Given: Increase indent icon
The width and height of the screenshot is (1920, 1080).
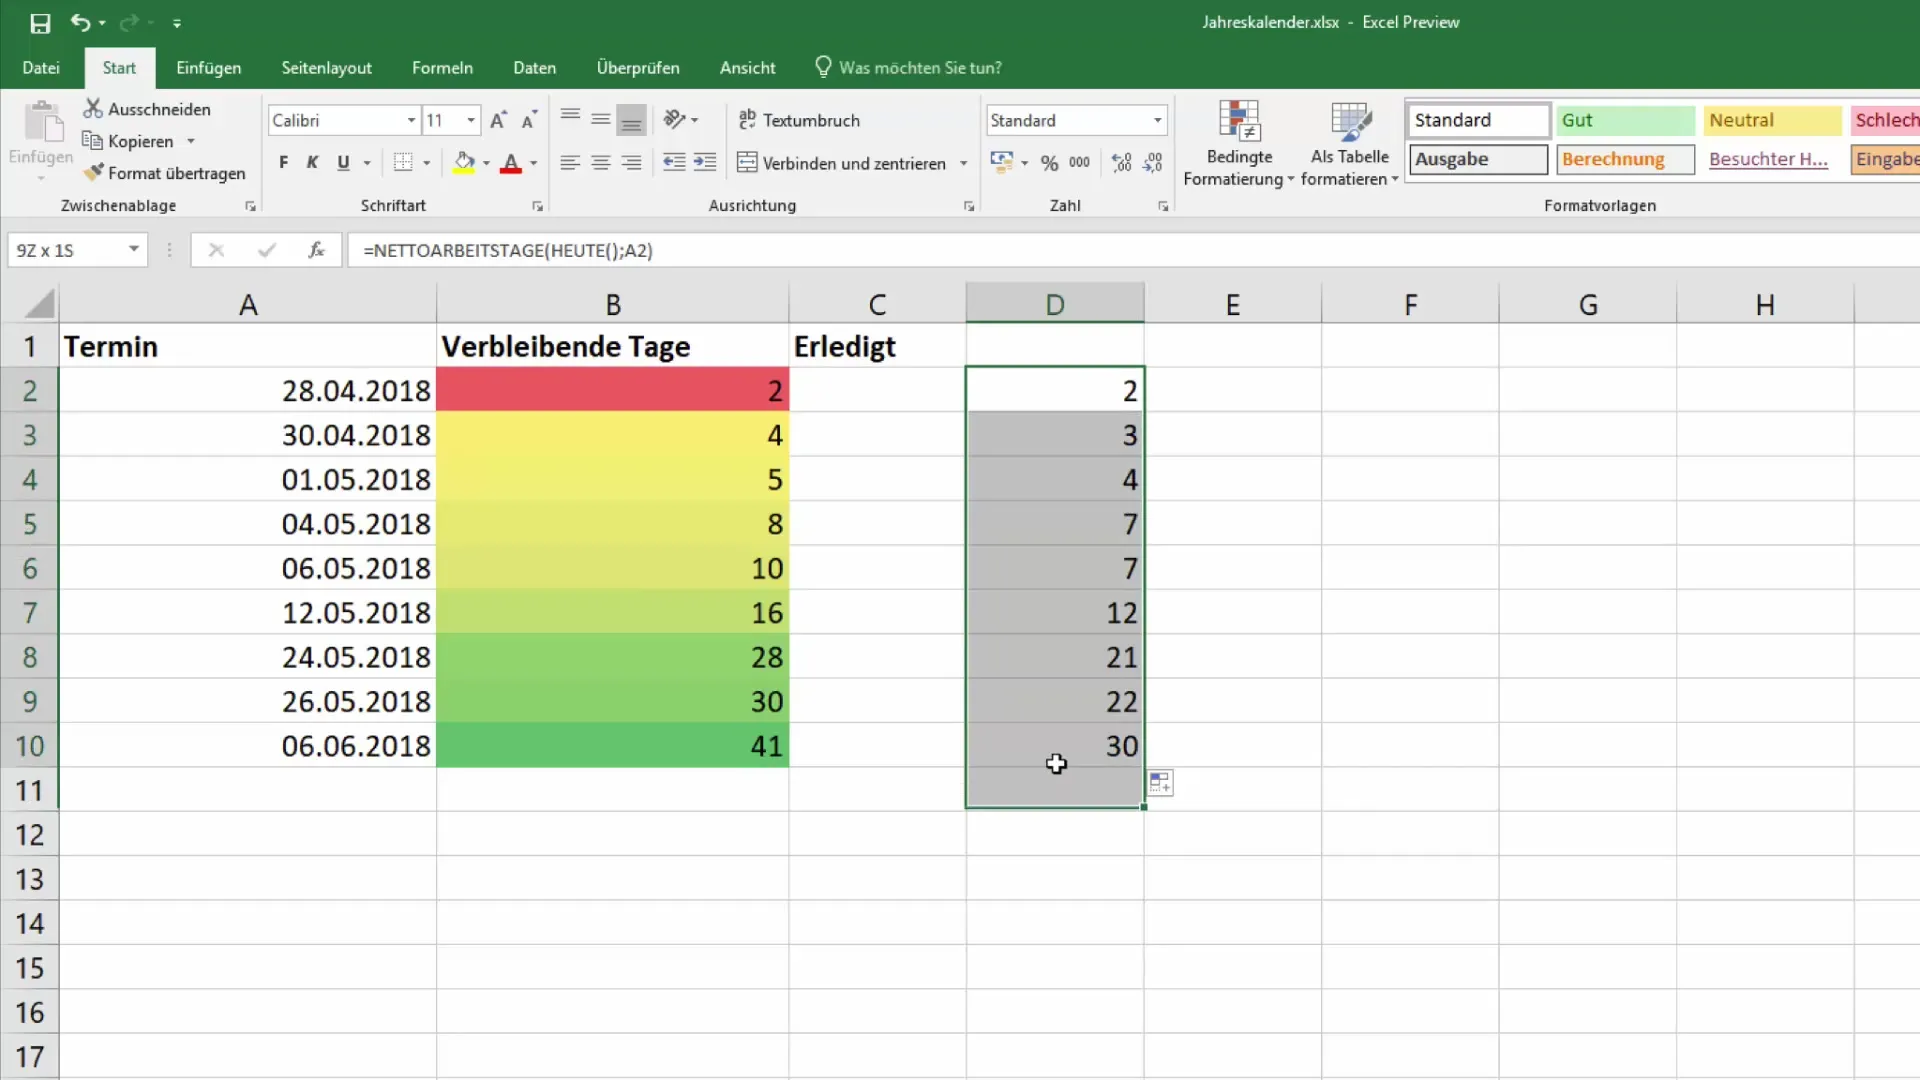Looking at the screenshot, I should coord(705,162).
